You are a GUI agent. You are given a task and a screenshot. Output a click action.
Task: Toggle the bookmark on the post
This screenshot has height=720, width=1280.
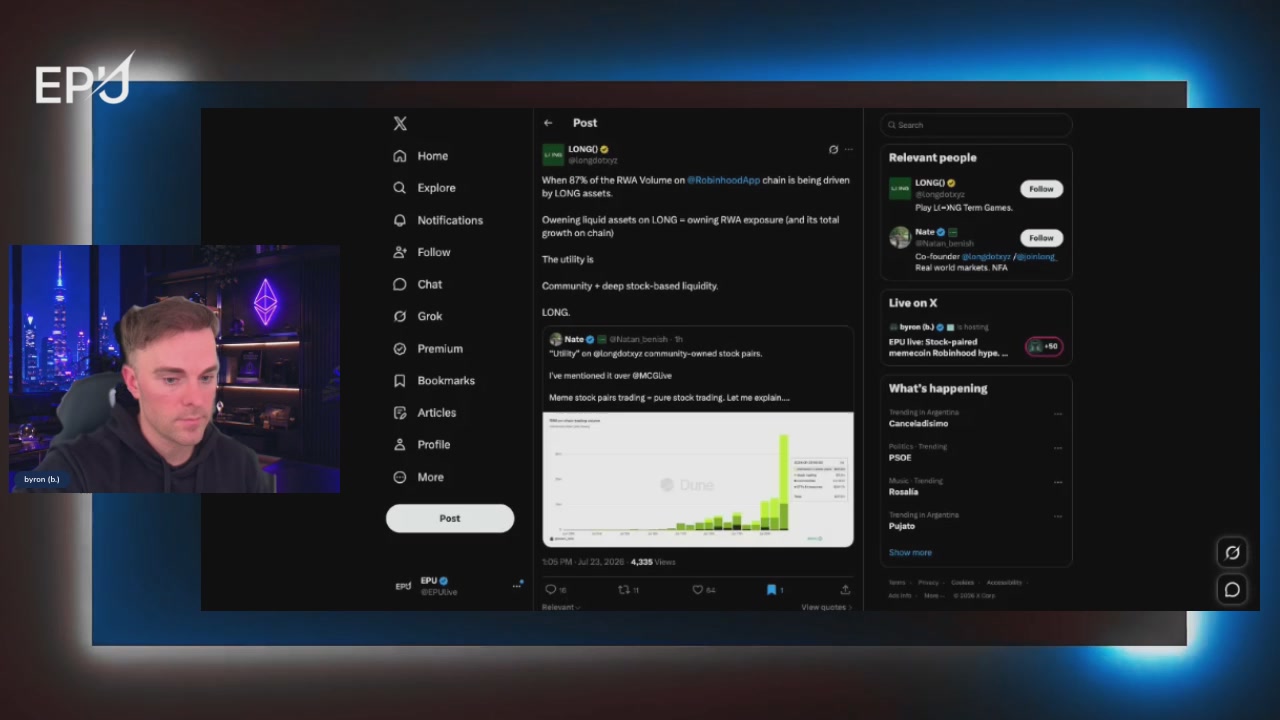pos(771,590)
